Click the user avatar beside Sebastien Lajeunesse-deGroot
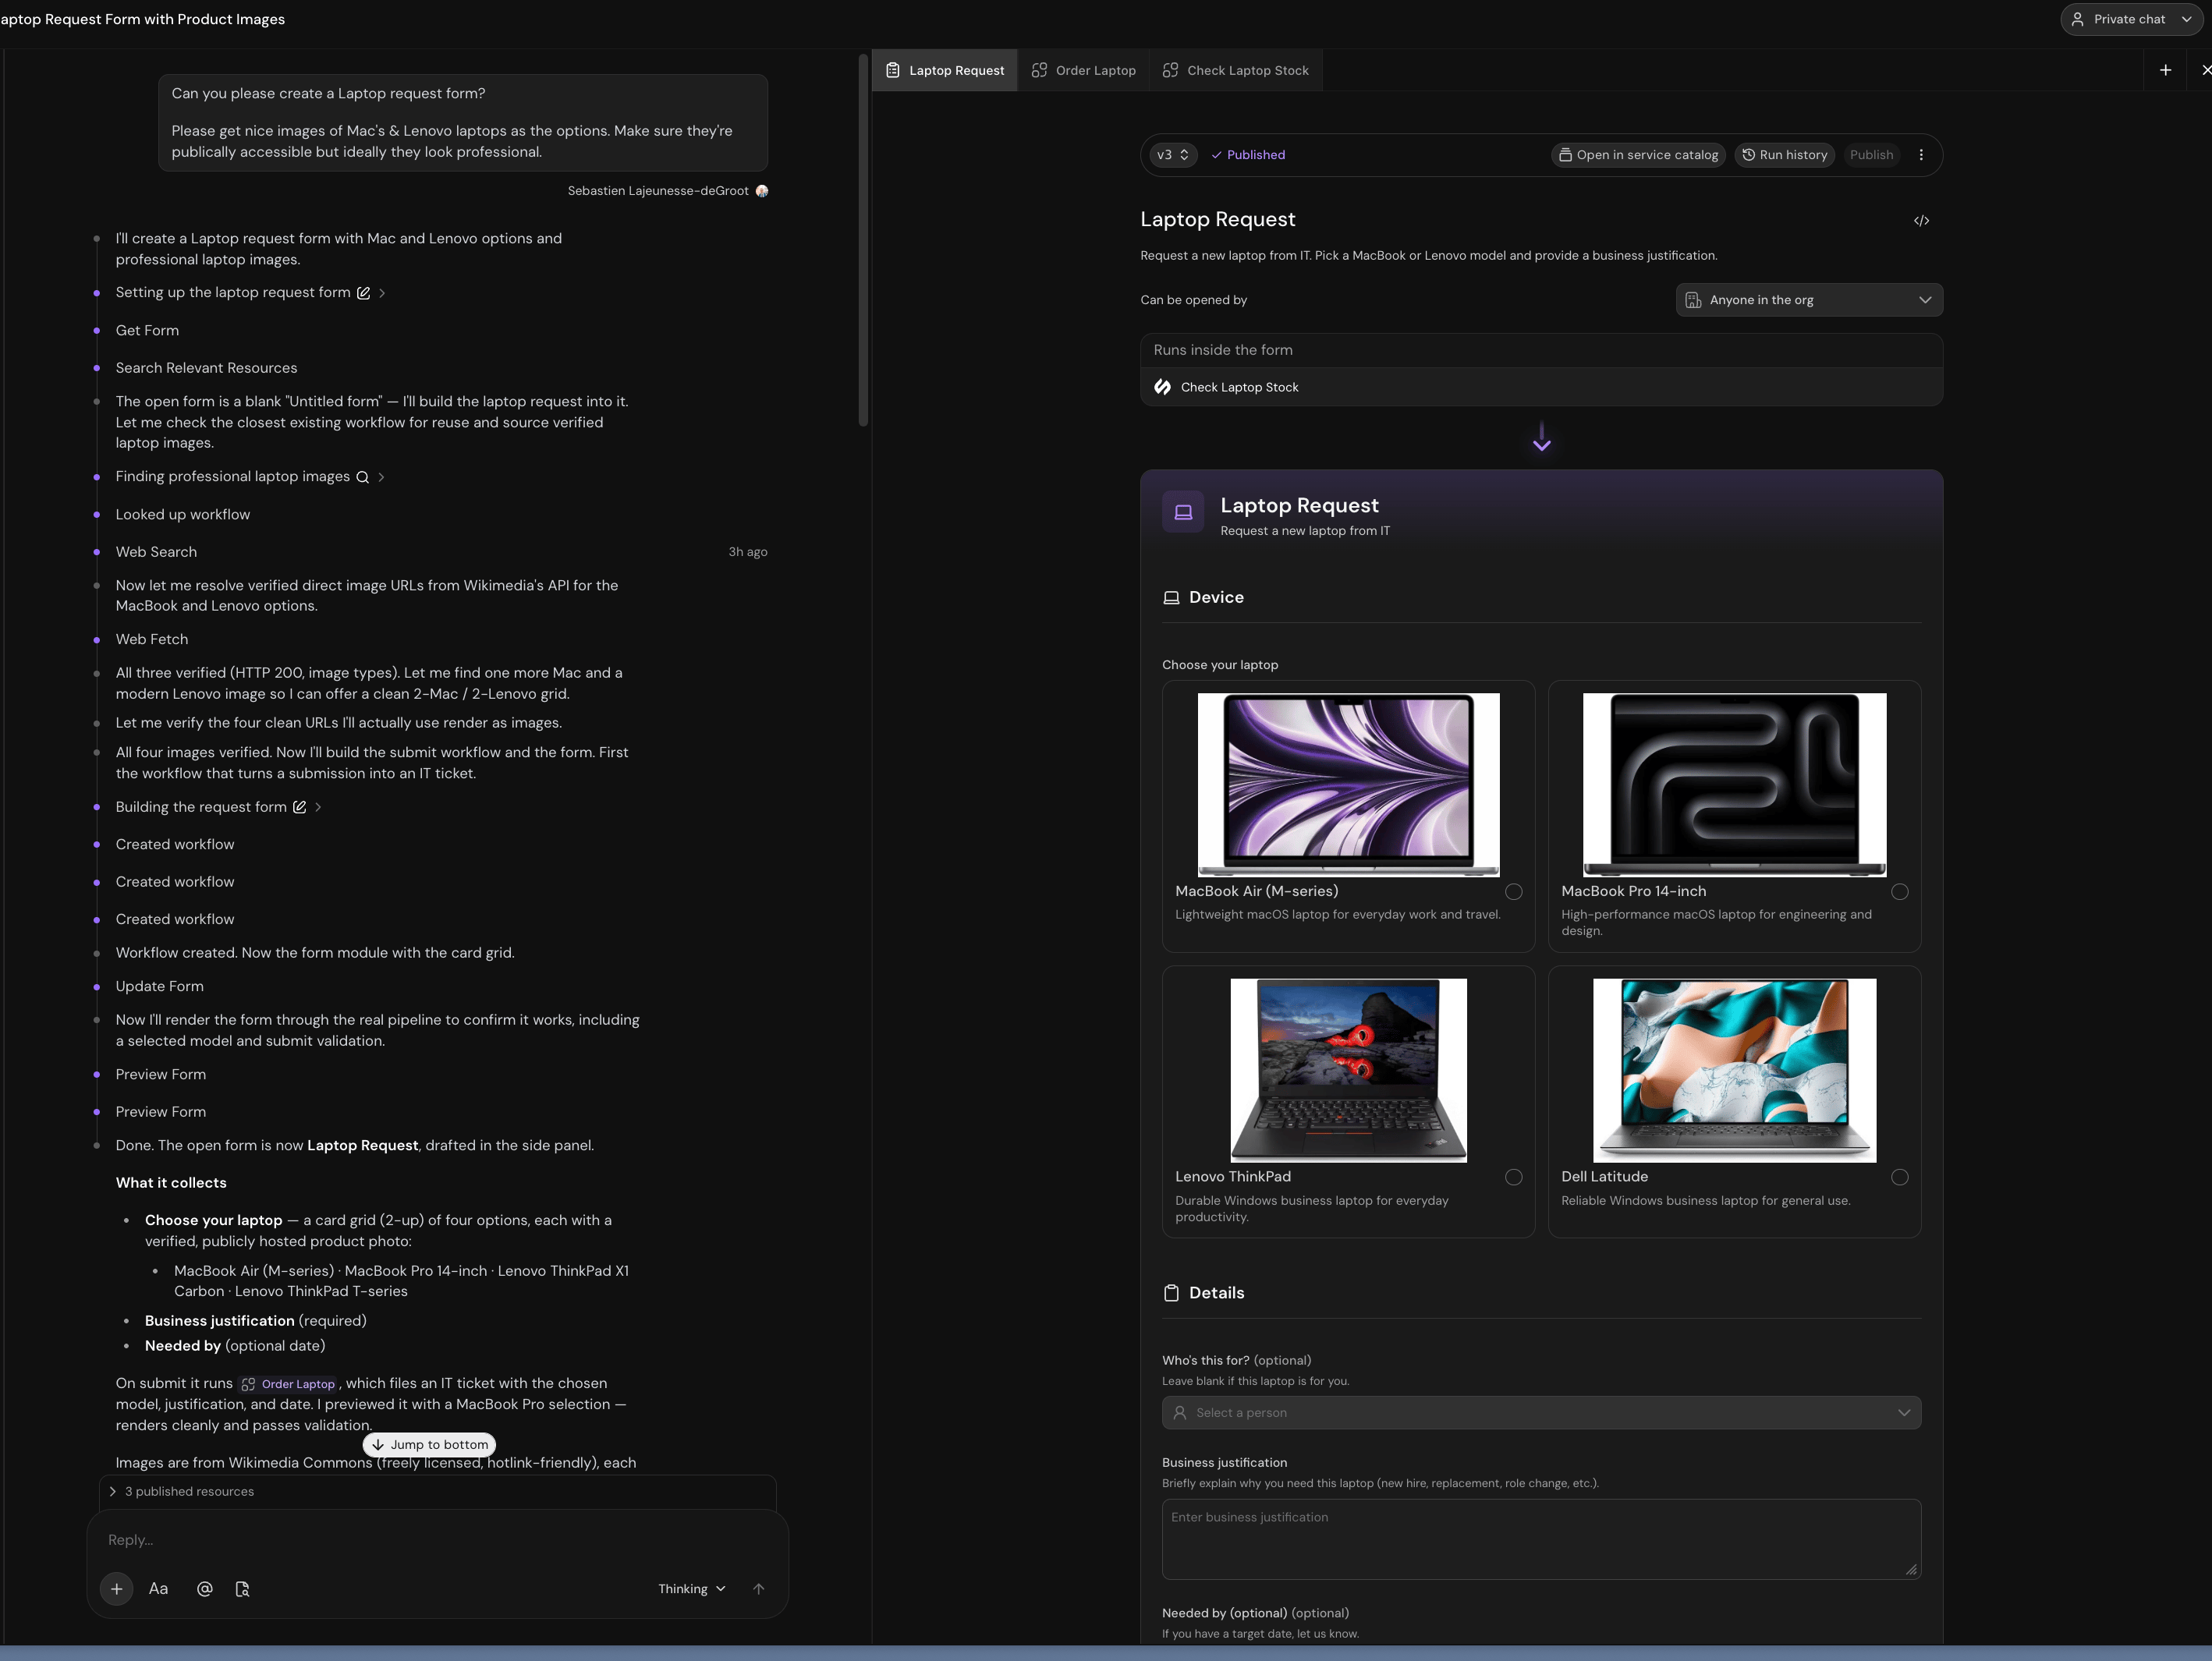 click(762, 191)
